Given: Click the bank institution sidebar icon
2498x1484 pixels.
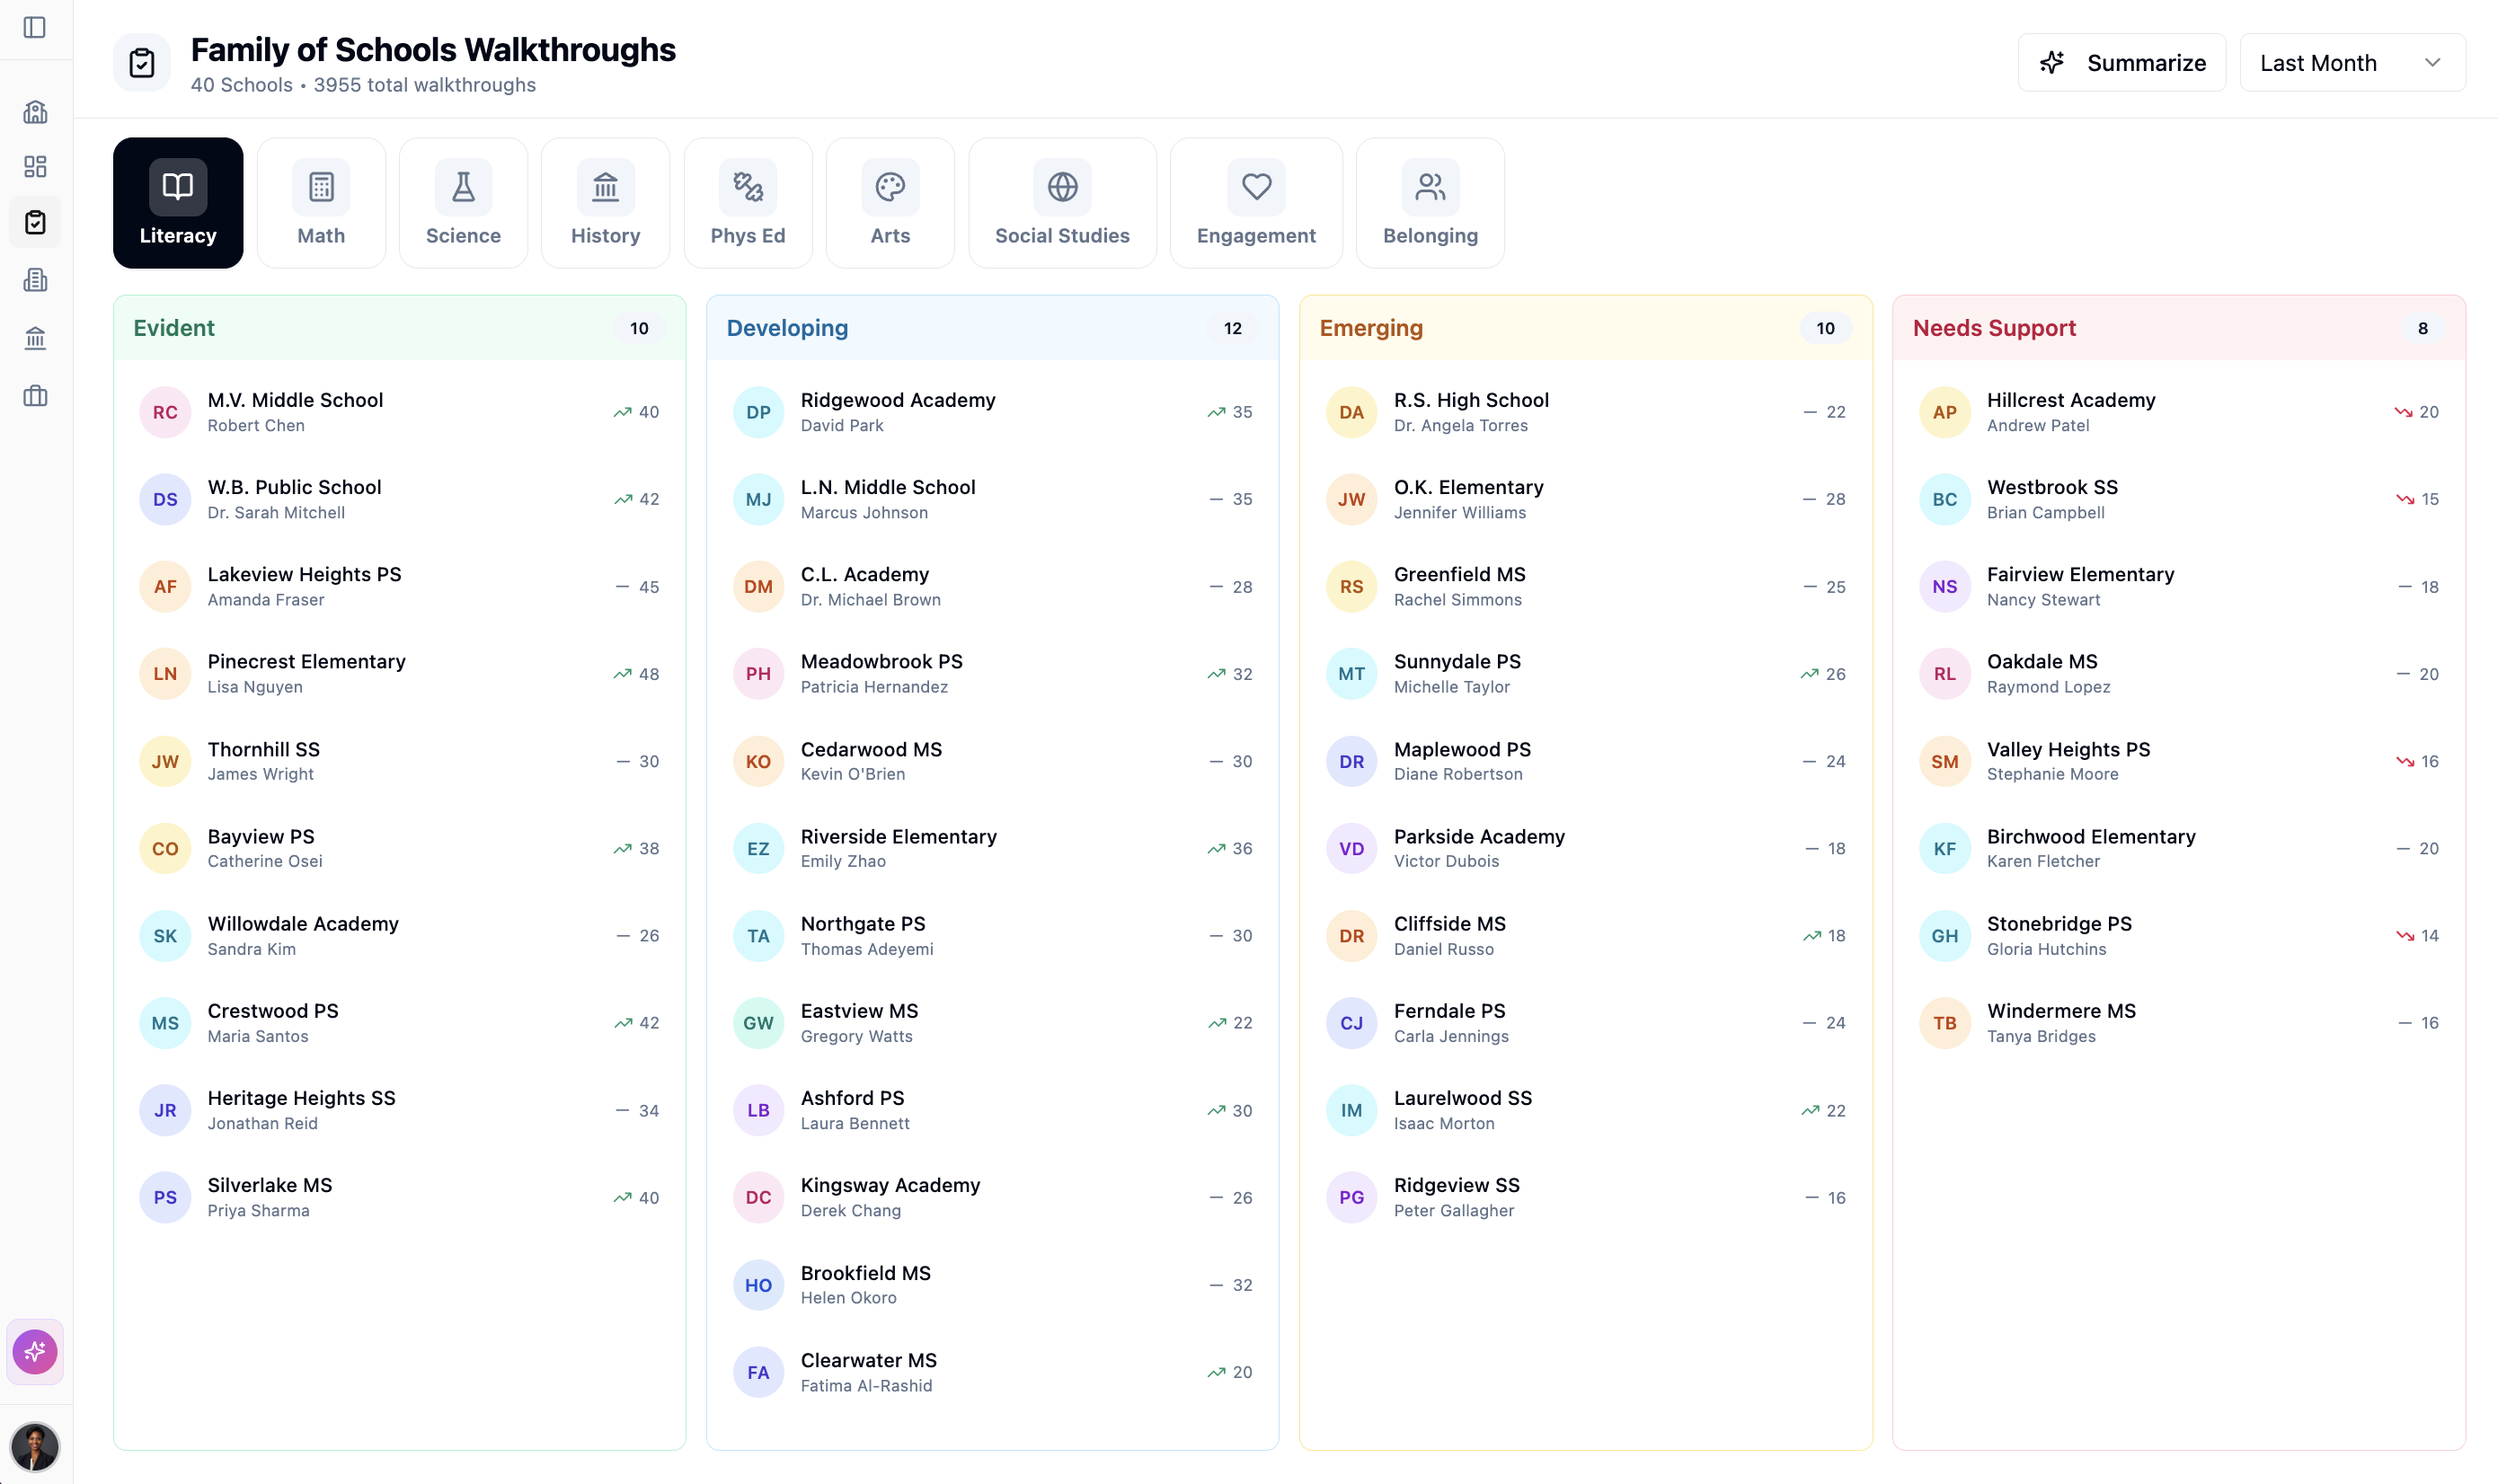Looking at the screenshot, I should pos(35,338).
